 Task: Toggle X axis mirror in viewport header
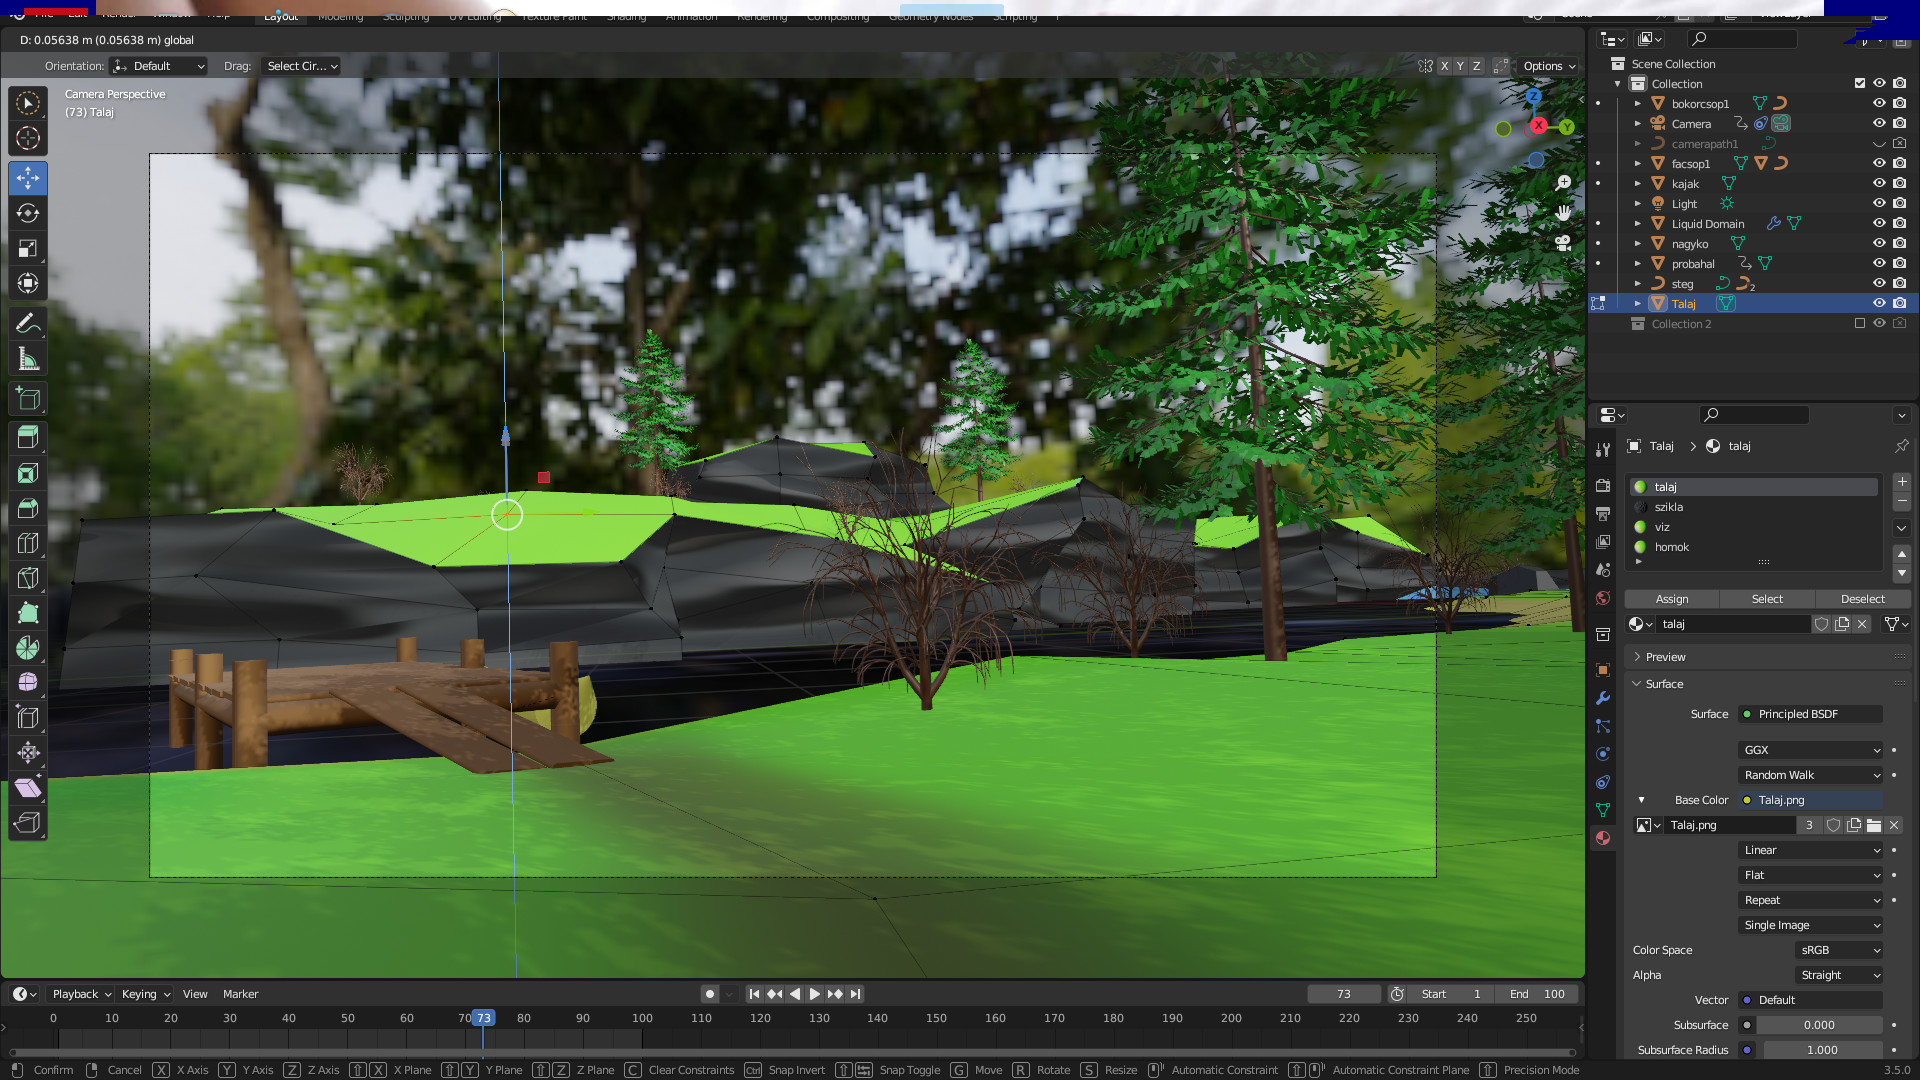pyautogui.click(x=1444, y=66)
